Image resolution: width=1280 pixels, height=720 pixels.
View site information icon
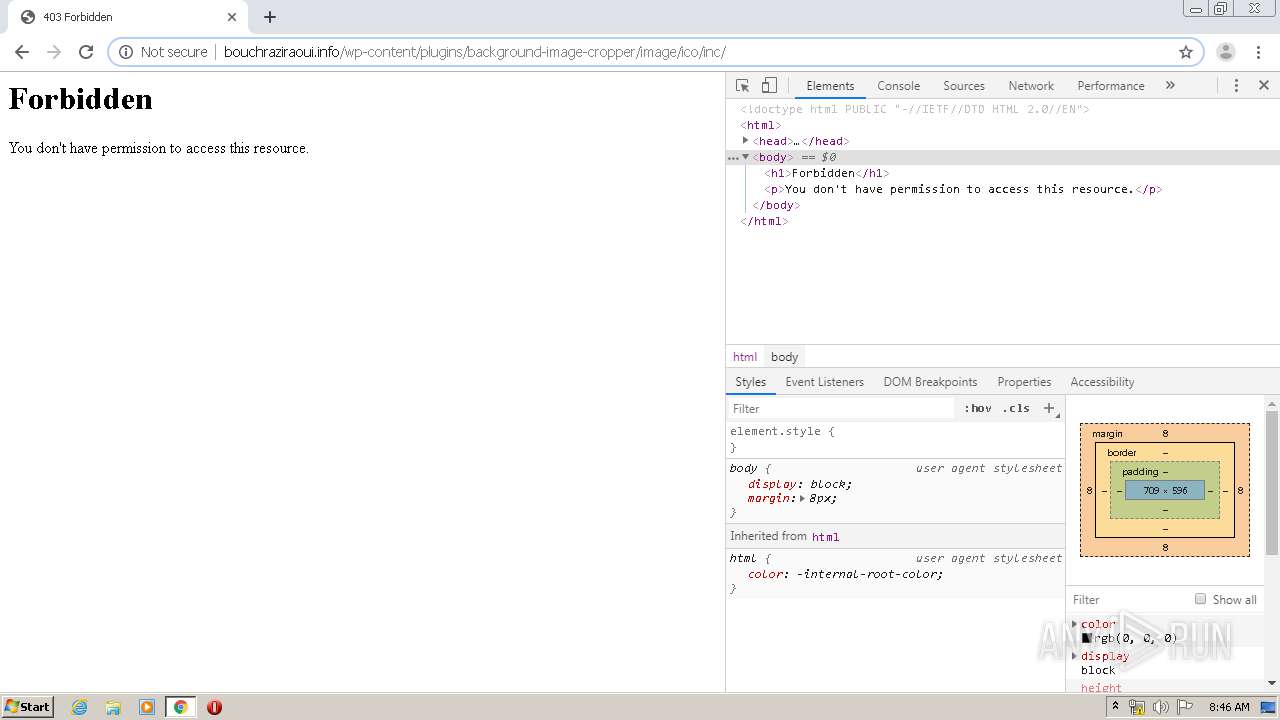(126, 52)
